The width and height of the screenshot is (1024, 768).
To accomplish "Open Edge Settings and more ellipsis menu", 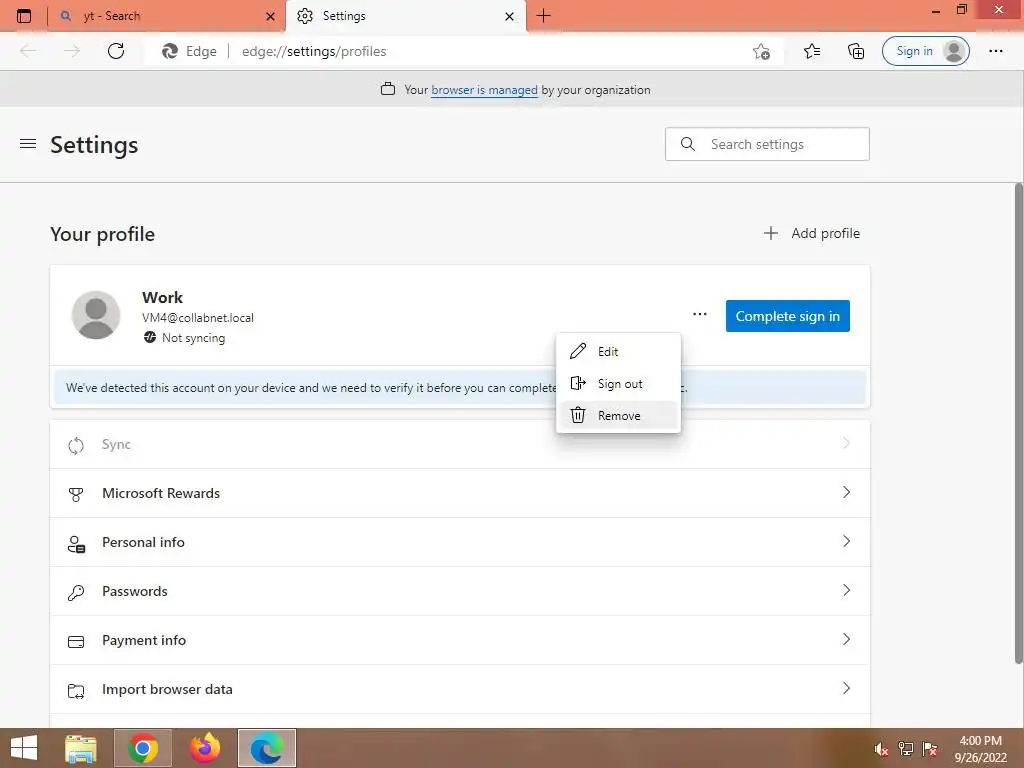I will coord(996,51).
